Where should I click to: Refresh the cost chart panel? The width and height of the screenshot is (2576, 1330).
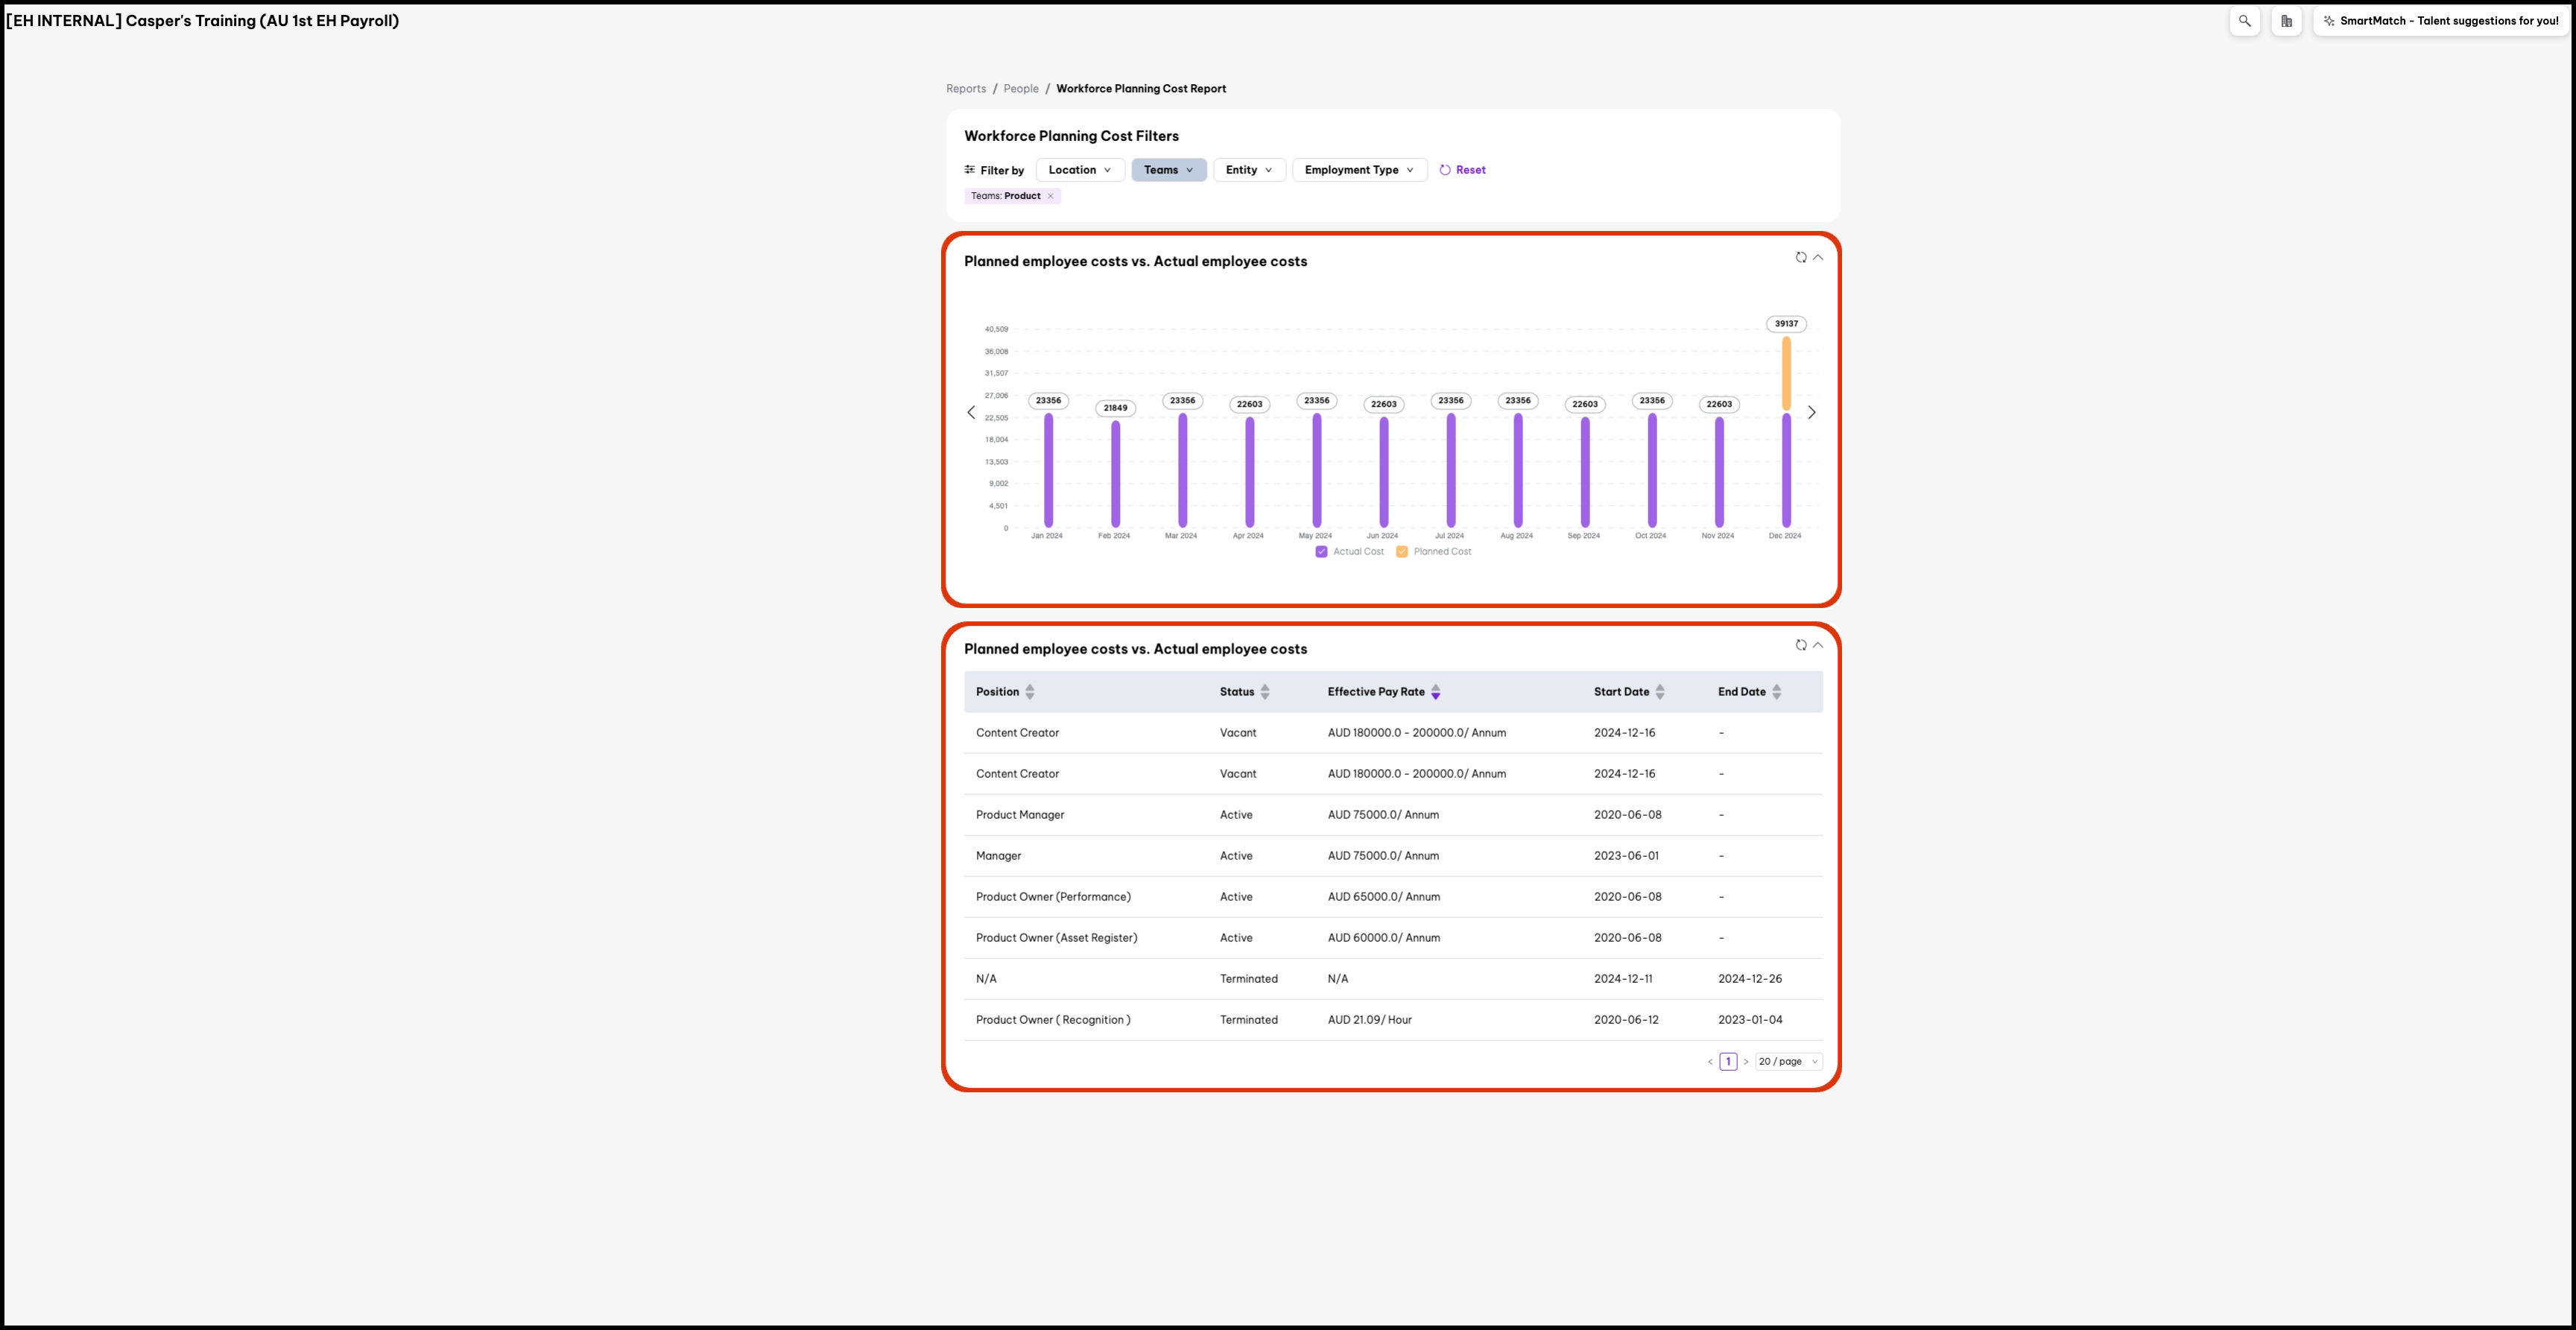tap(1800, 258)
